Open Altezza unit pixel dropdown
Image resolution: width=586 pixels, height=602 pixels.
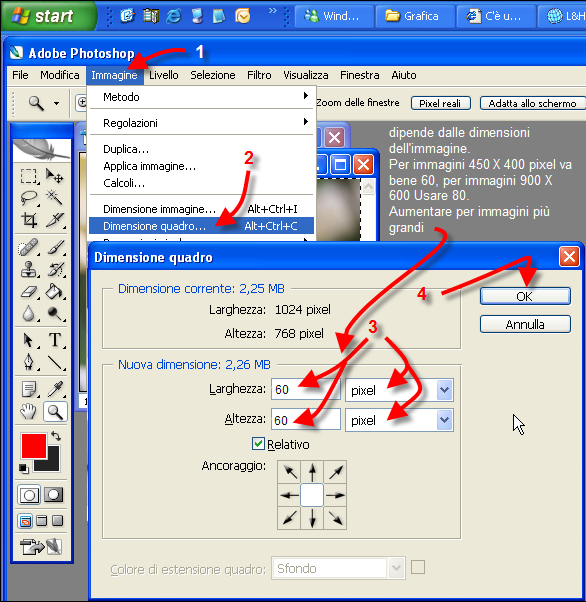pyautogui.click(x=444, y=420)
